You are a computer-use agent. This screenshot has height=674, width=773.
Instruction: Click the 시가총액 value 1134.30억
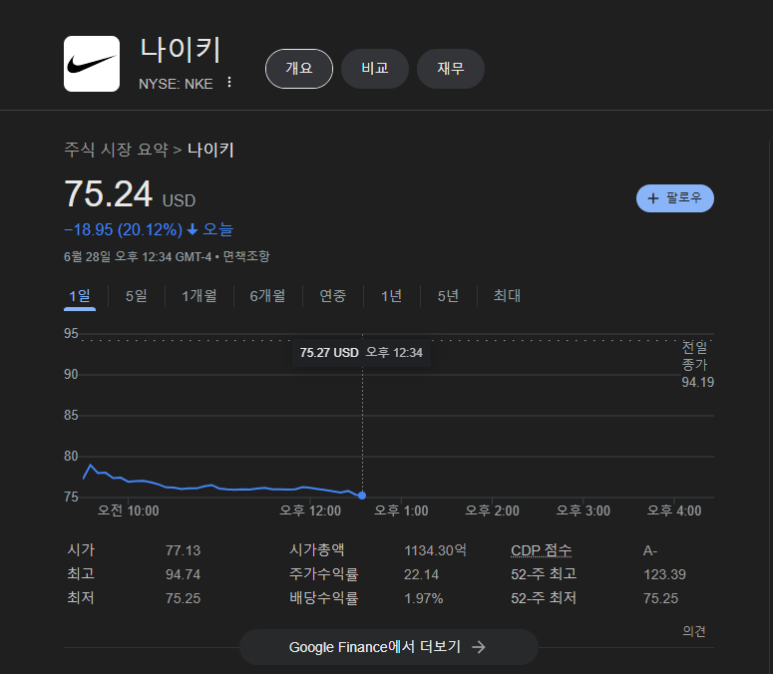tap(435, 550)
